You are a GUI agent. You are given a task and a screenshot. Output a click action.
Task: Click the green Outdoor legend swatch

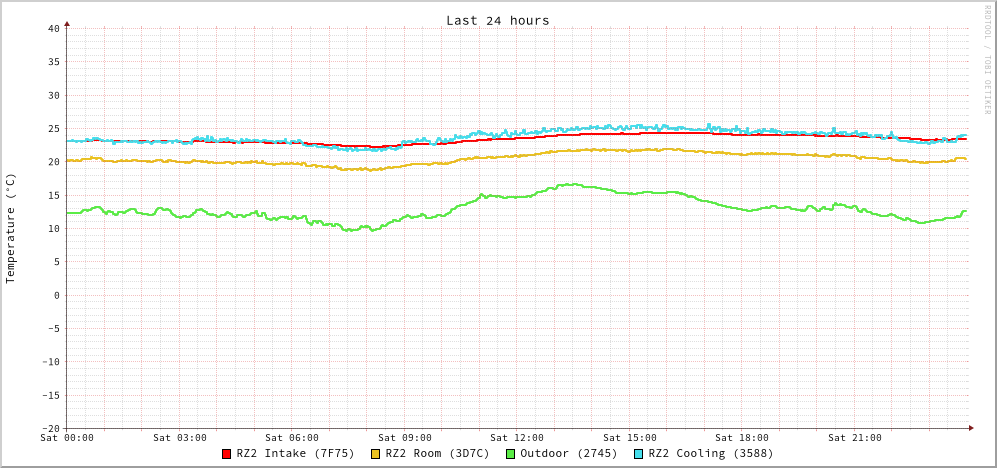510,454
